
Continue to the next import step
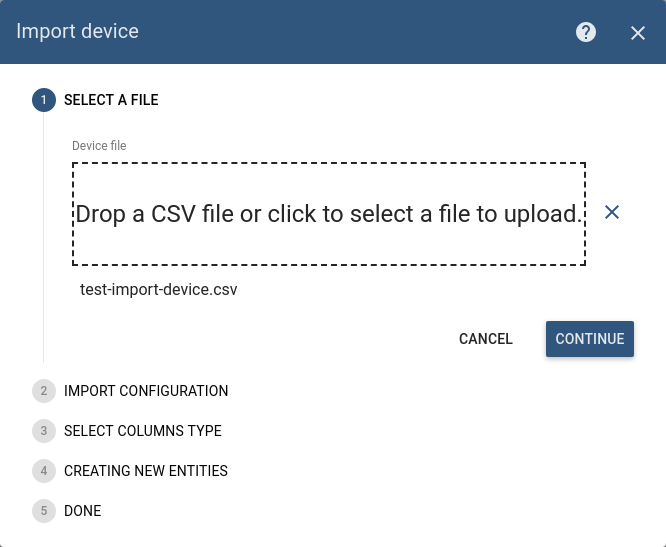[x=590, y=339]
